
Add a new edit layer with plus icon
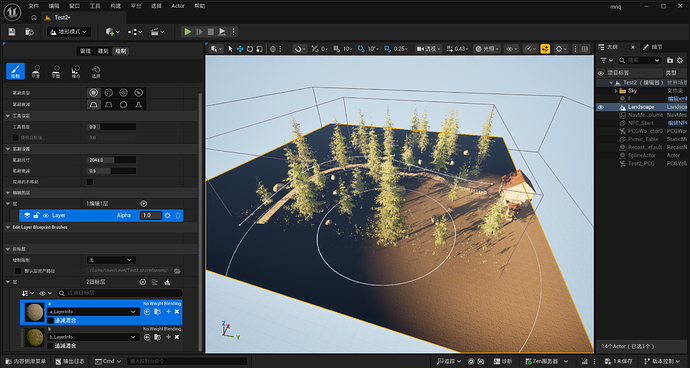pyautogui.click(x=143, y=203)
